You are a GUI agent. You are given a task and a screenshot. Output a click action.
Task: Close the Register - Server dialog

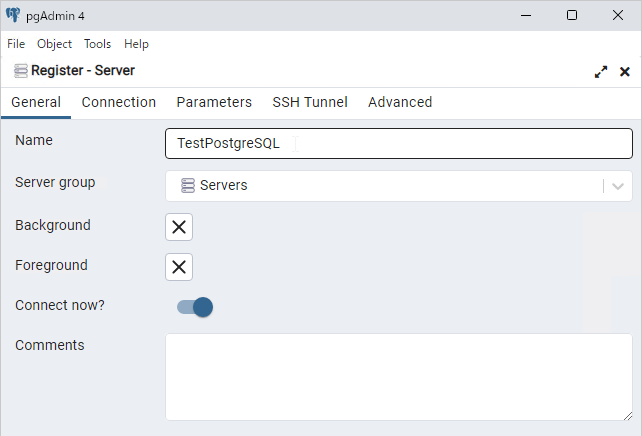coord(624,72)
